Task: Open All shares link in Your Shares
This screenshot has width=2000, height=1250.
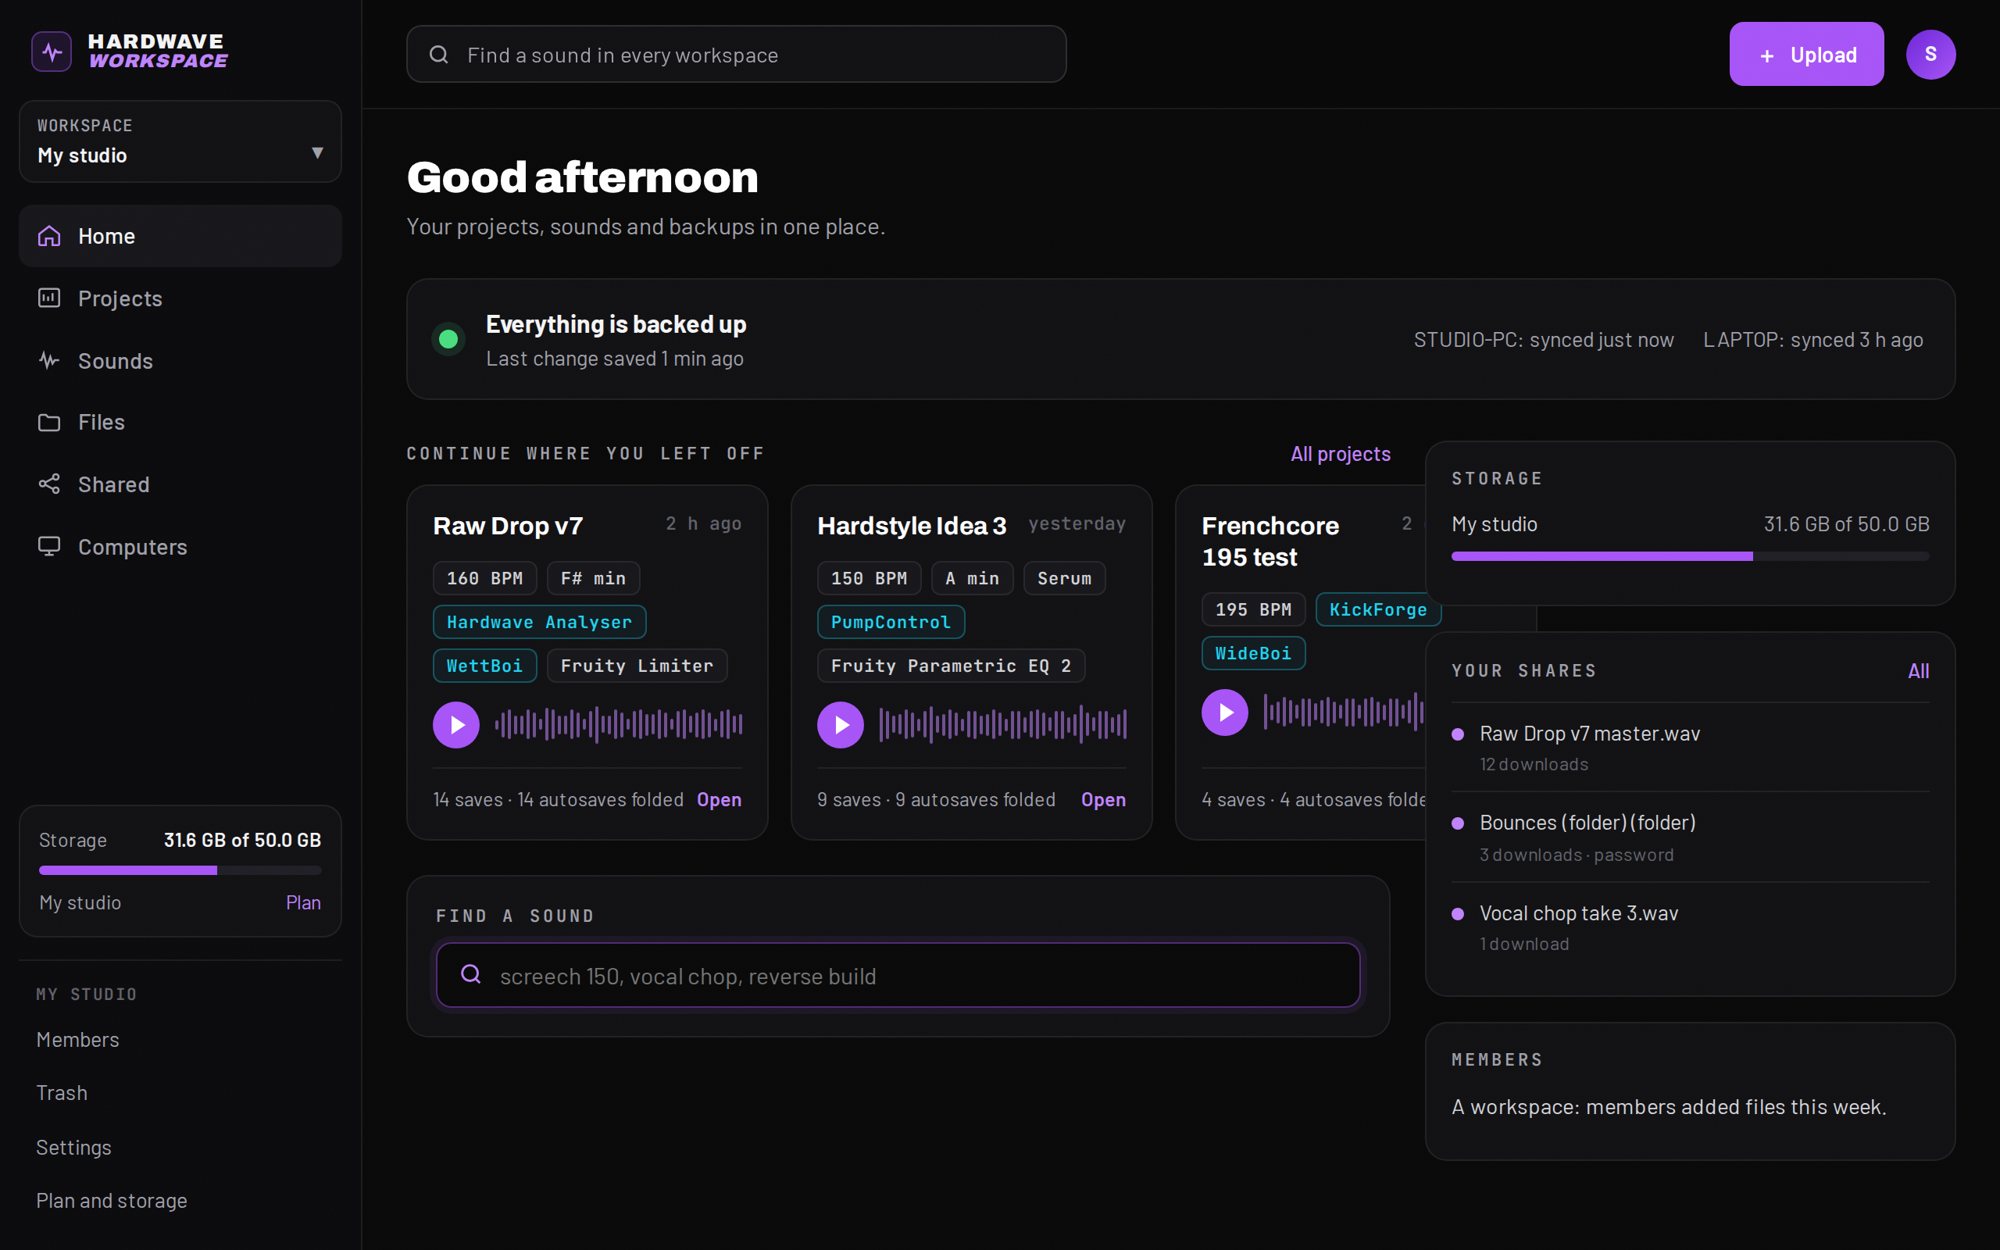Action: (1918, 670)
